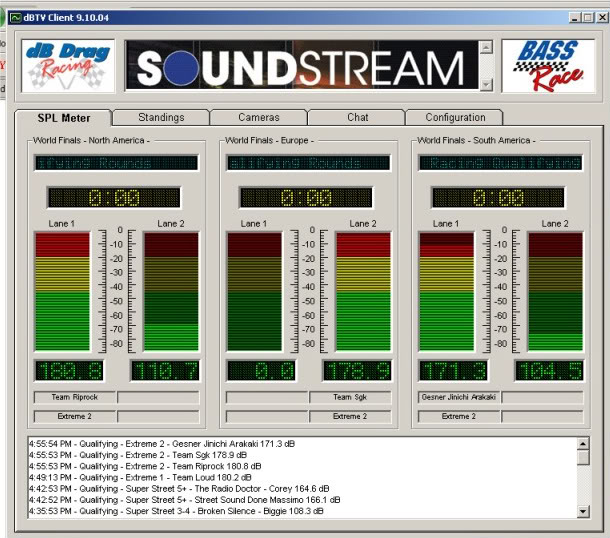The image size is (610, 538).
Task: Click the South America Lane 2 level meter
Action: (556, 292)
